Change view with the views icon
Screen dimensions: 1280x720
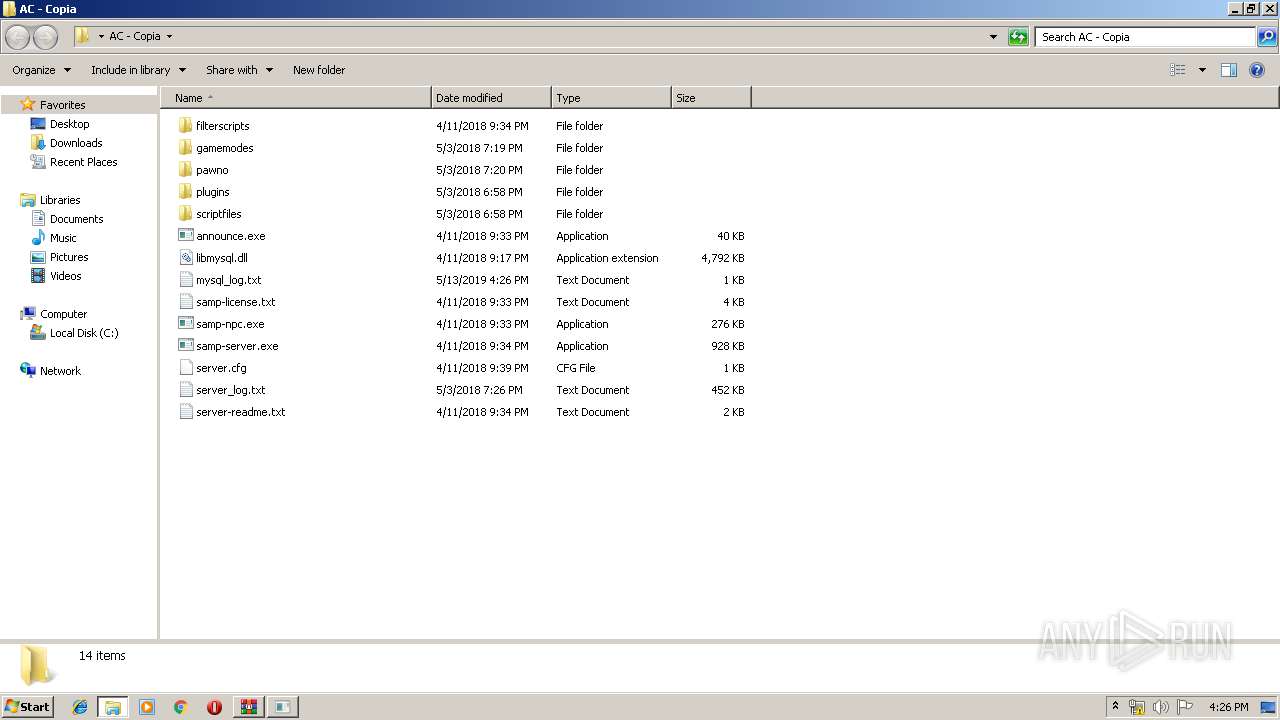(x=1178, y=70)
